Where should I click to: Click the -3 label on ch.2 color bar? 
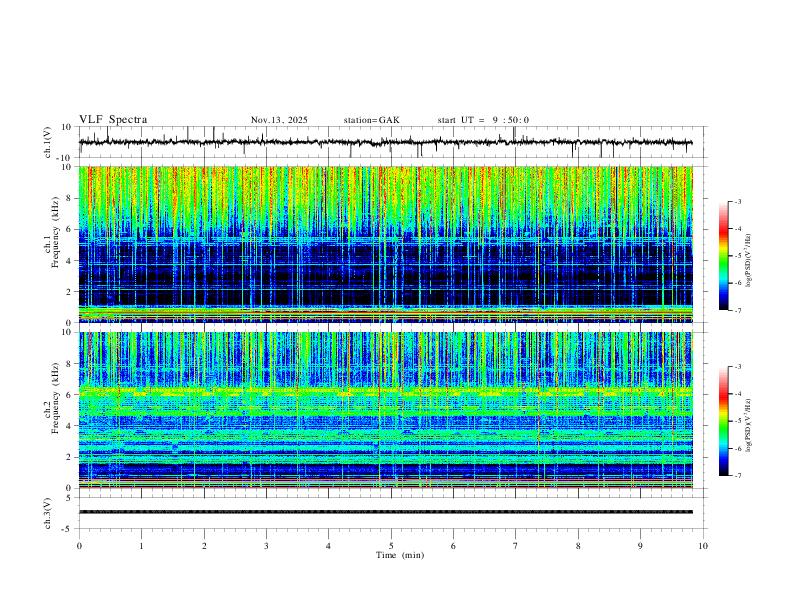click(x=737, y=367)
